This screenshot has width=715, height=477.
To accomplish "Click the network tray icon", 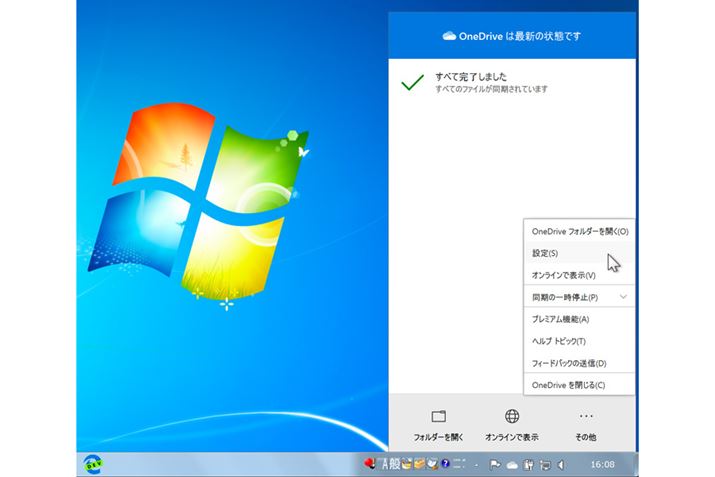I will (545, 465).
